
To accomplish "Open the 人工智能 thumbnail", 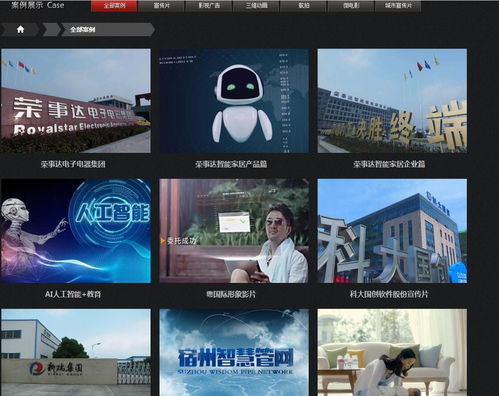I will tap(76, 231).
